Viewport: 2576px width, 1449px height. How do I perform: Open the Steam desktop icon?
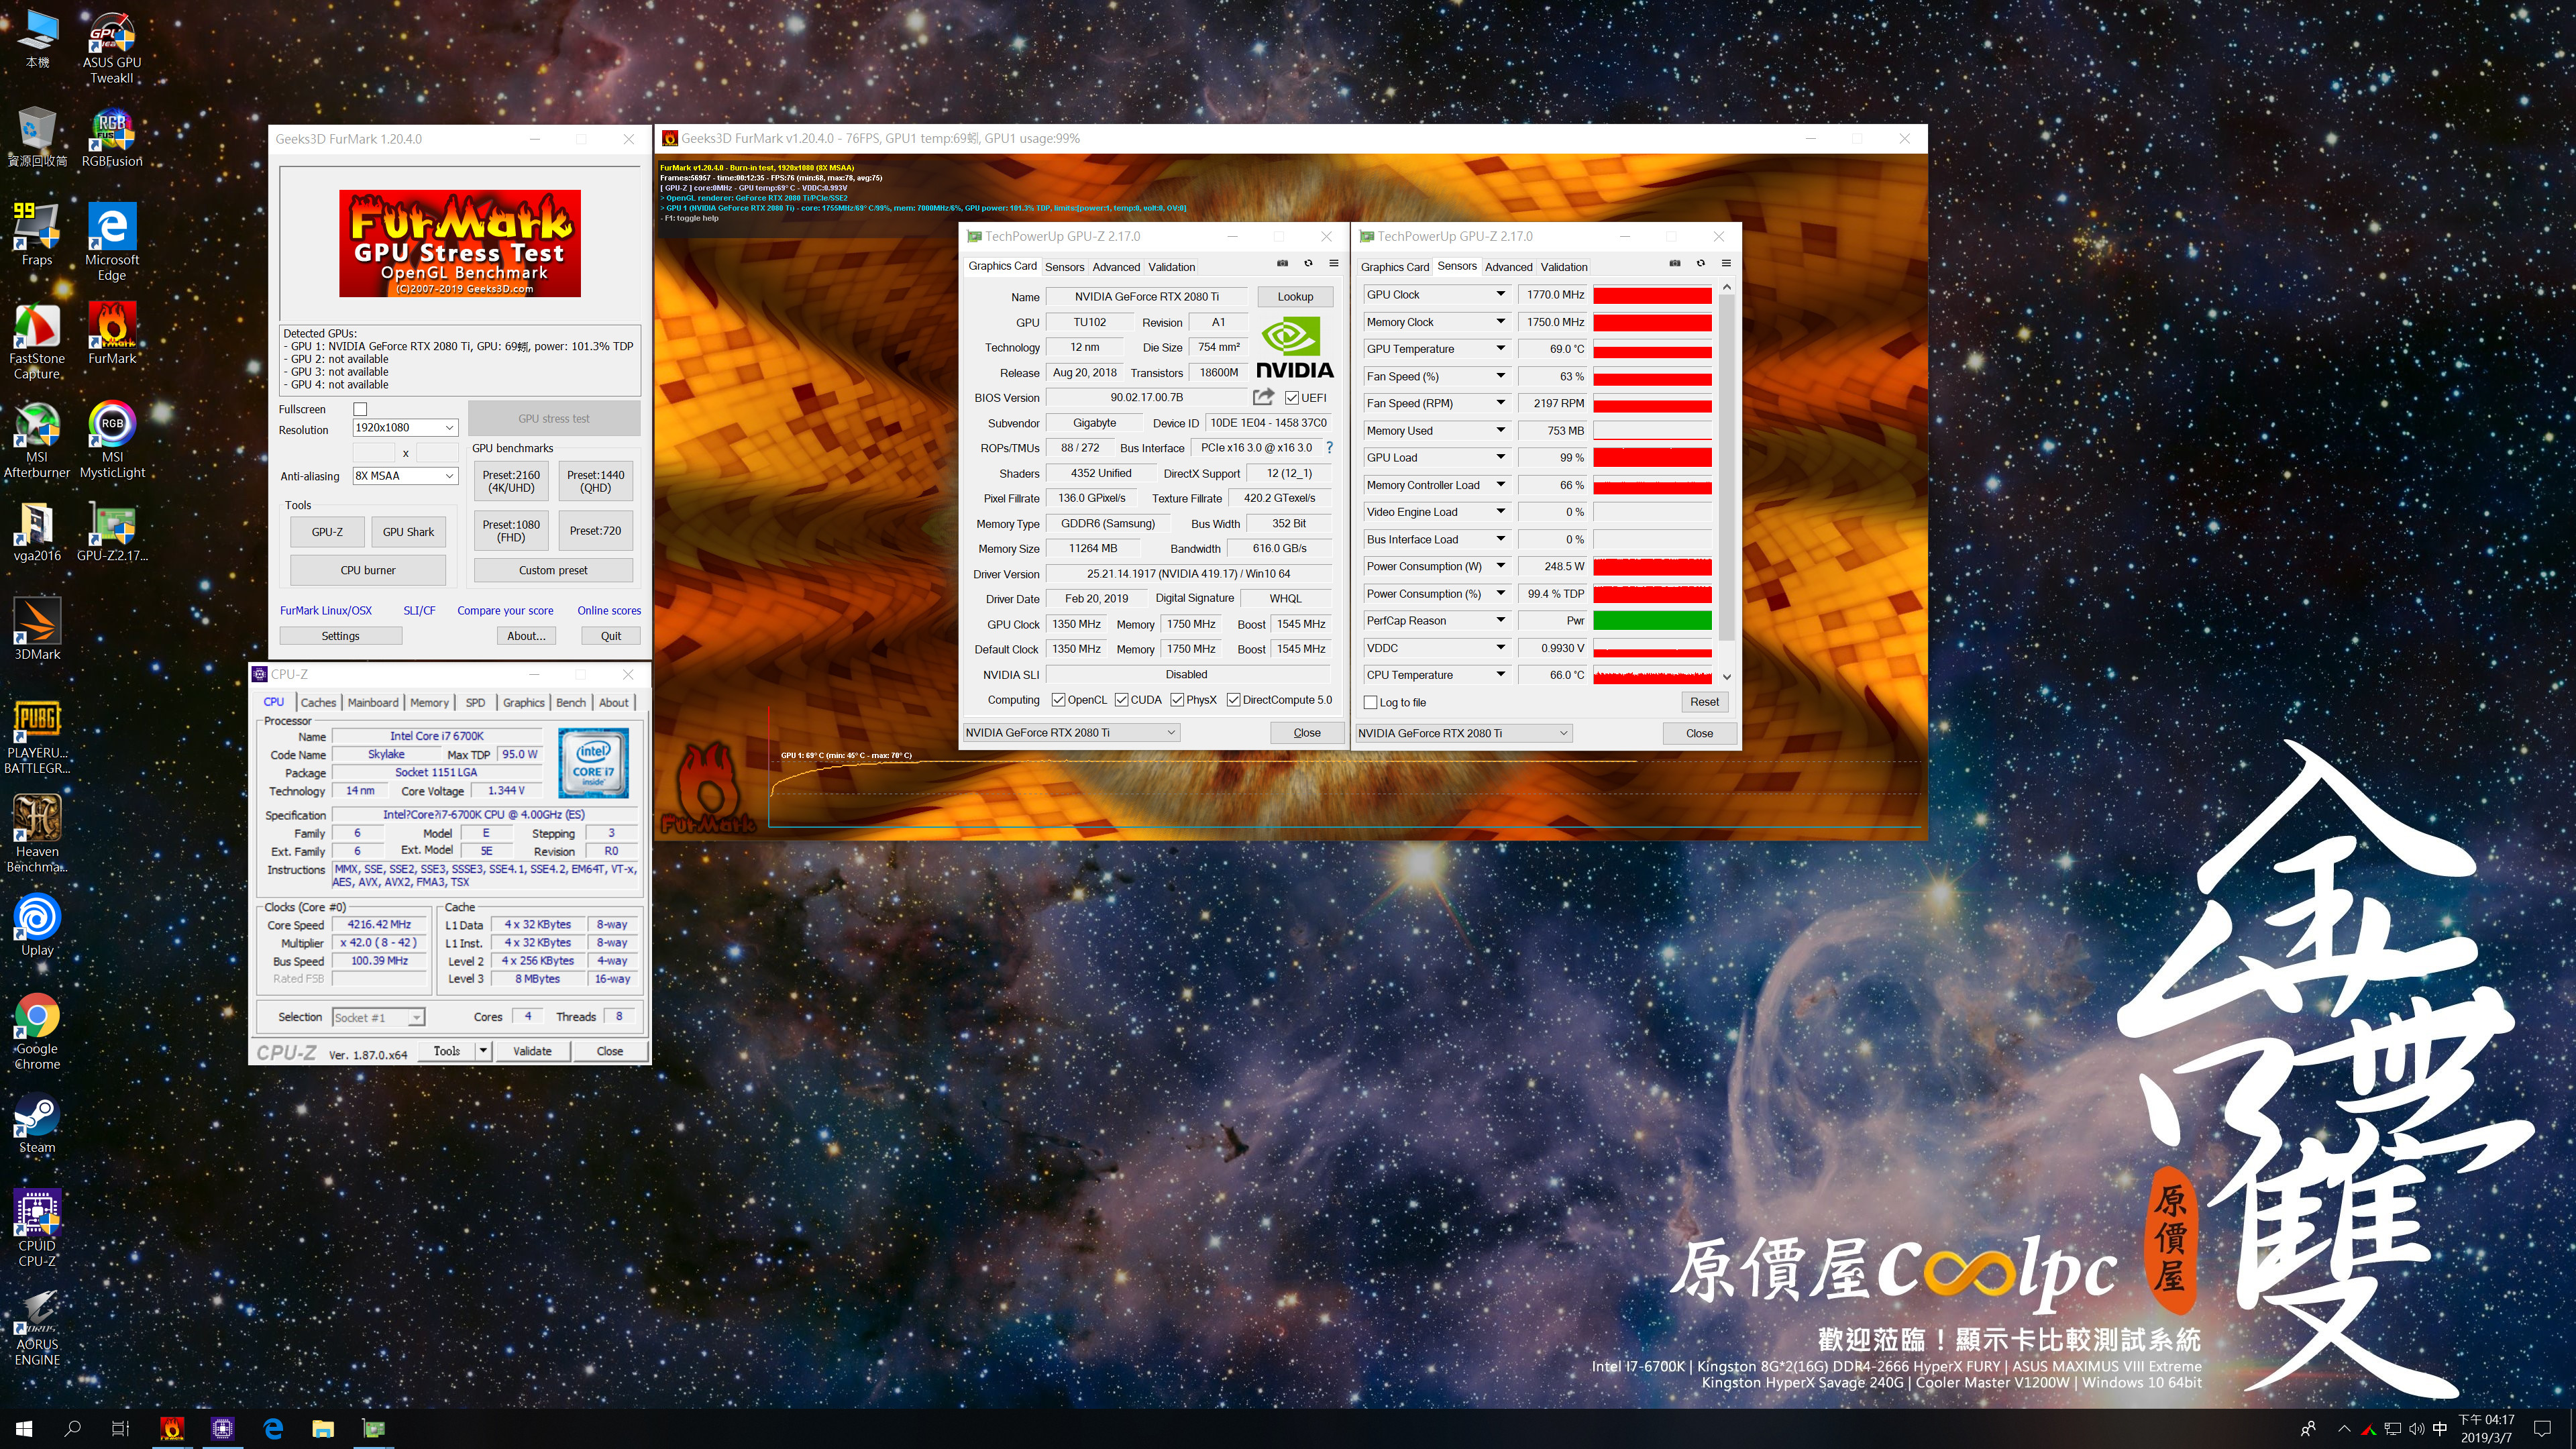click(37, 1123)
